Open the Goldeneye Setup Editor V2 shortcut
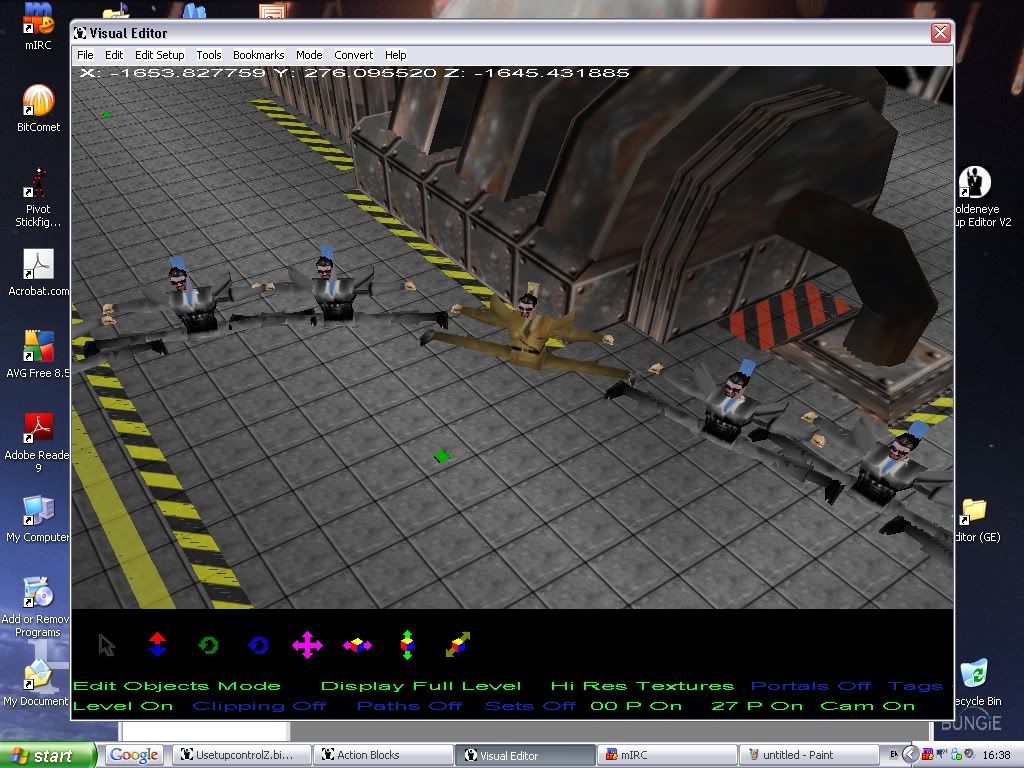1024x768 pixels. [982, 196]
